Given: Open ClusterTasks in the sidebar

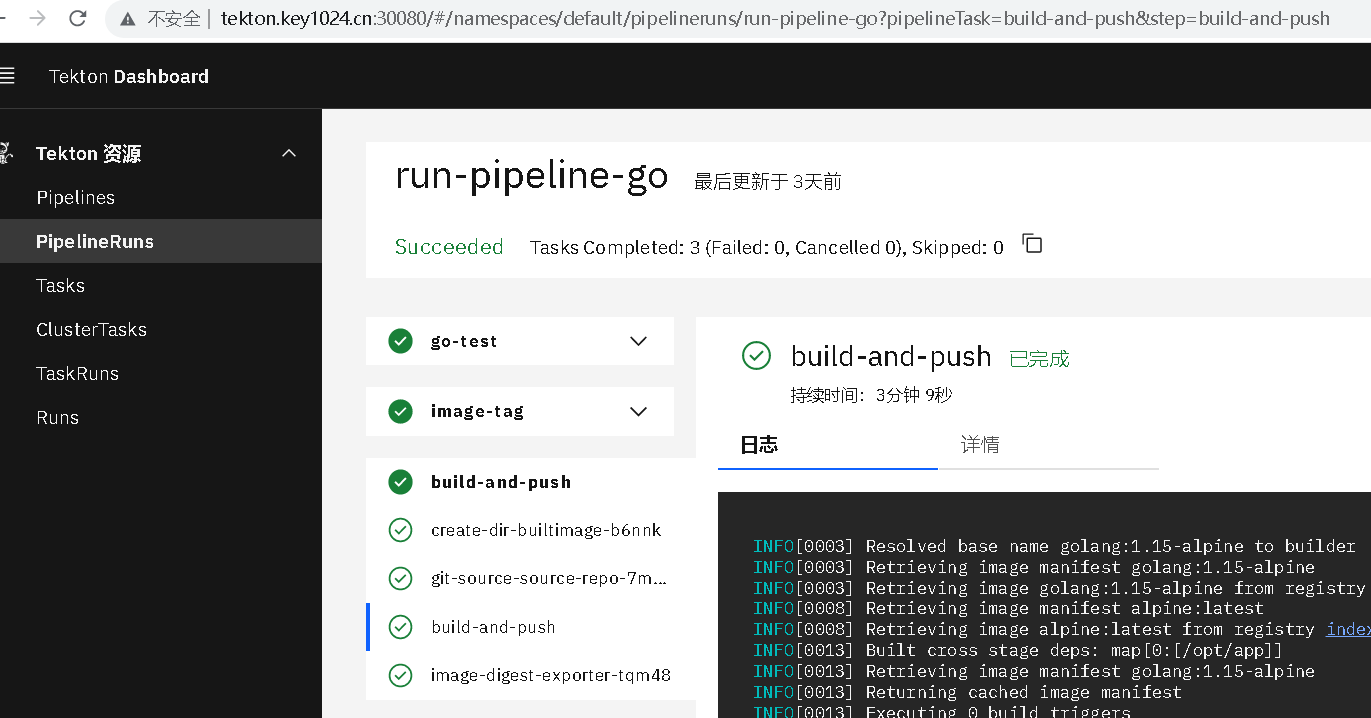Looking at the screenshot, I should click(161, 329).
